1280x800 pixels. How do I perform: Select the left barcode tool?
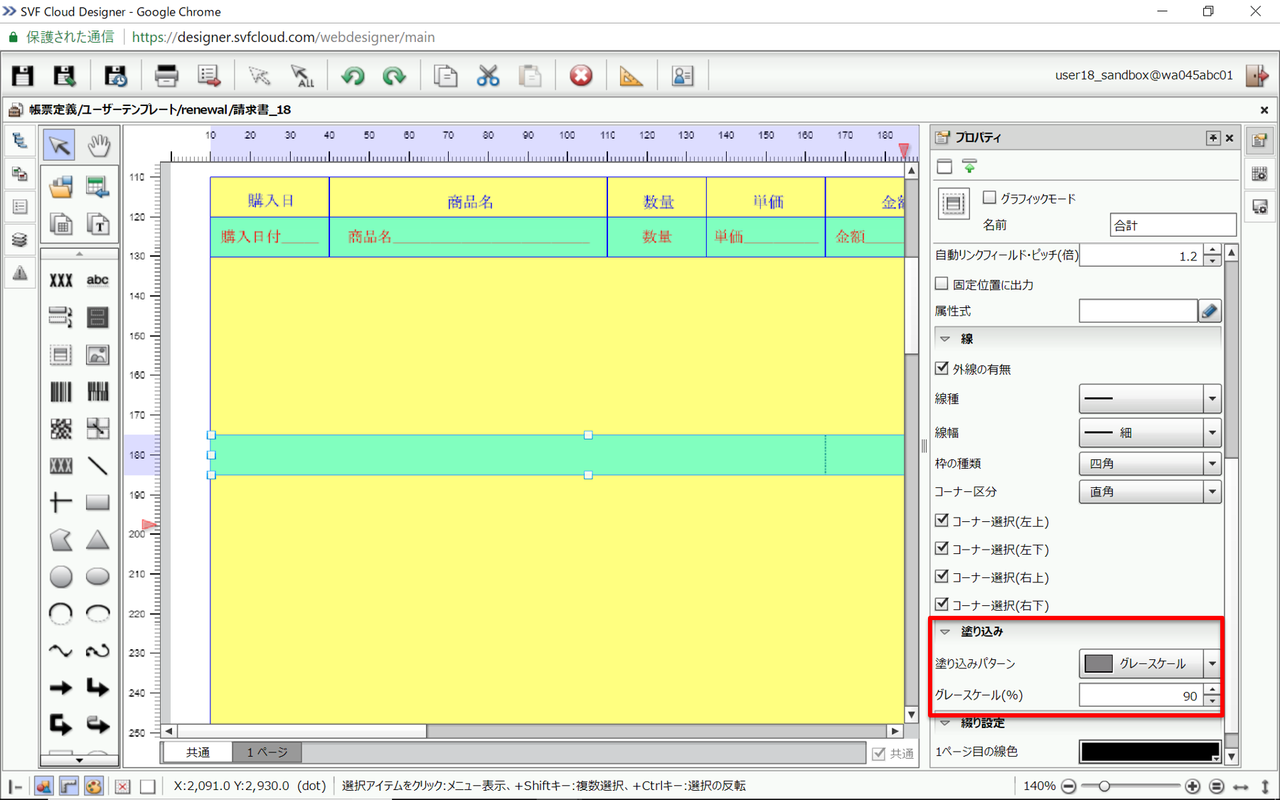pyautogui.click(x=61, y=391)
